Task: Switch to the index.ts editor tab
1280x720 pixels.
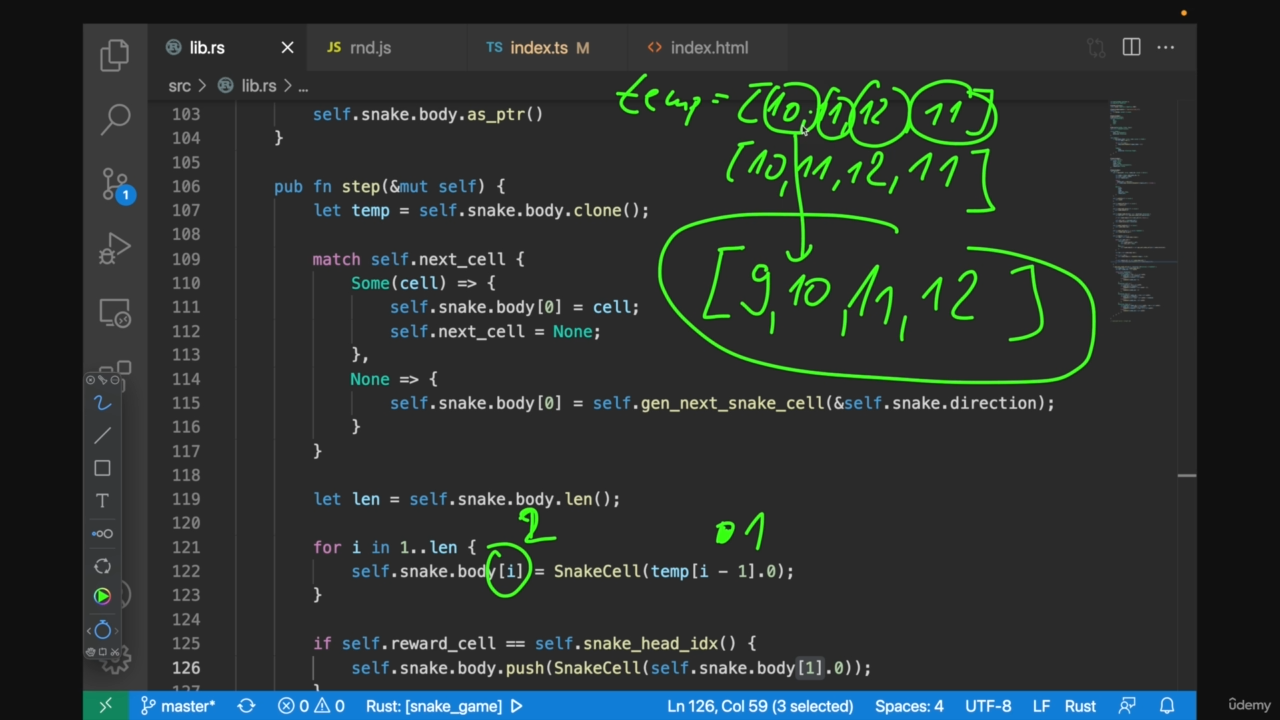Action: [x=538, y=48]
